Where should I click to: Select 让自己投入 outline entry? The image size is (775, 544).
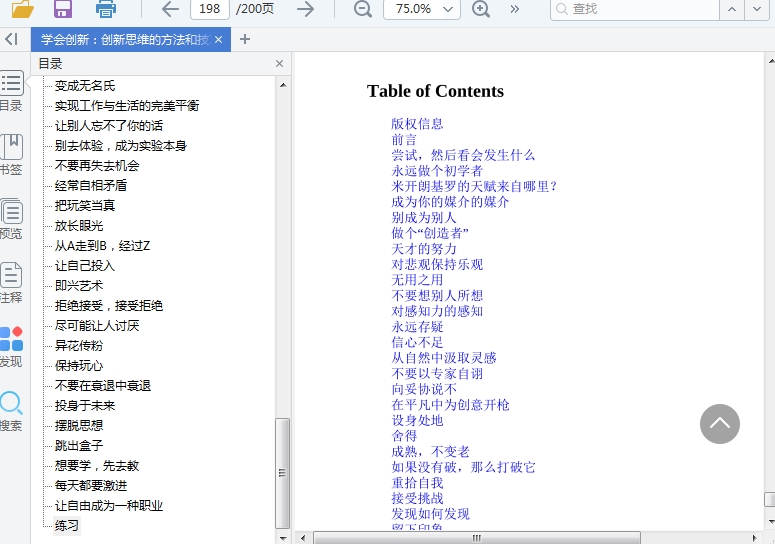point(85,265)
